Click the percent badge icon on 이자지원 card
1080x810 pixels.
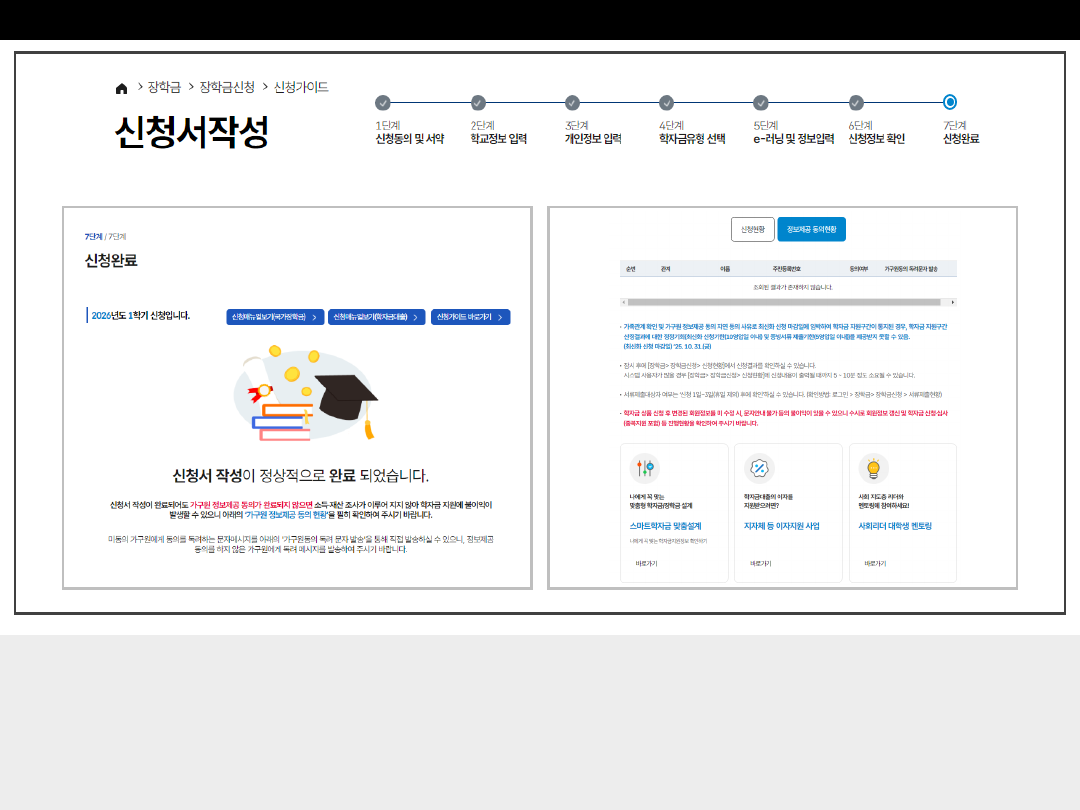[x=760, y=468]
